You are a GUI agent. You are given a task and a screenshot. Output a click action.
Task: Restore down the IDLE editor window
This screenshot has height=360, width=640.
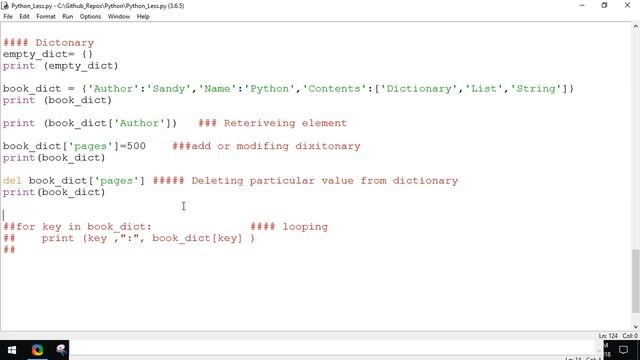click(x=604, y=6)
